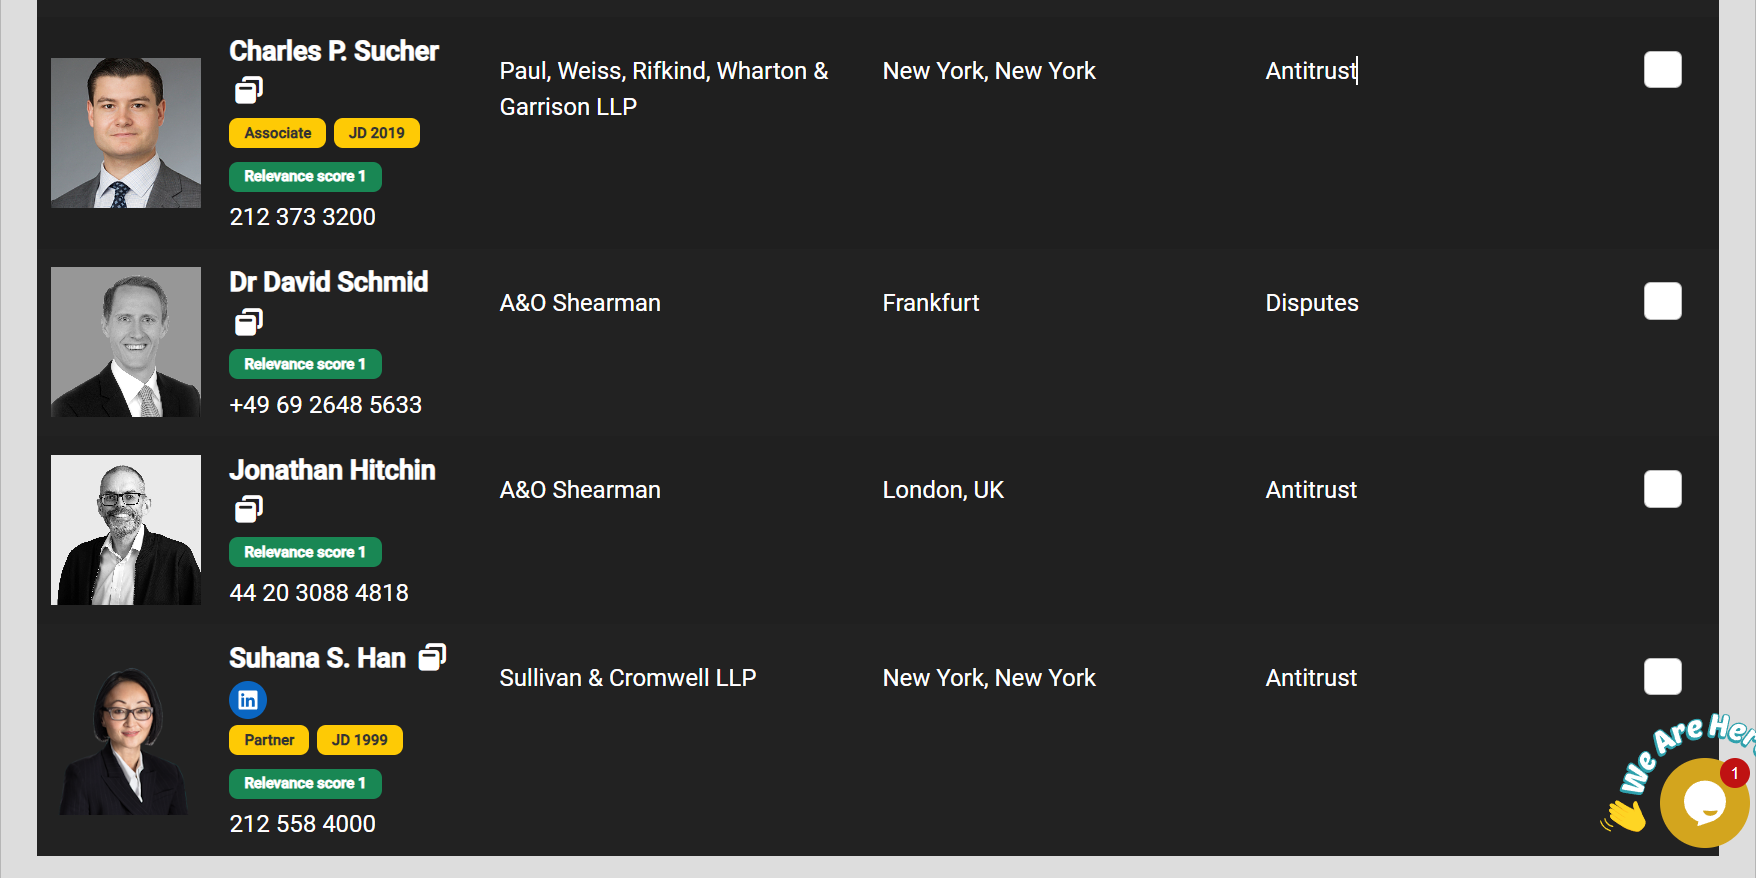Click the Antitrust text field with cursor
The width and height of the screenshot is (1756, 878).
1311,71
